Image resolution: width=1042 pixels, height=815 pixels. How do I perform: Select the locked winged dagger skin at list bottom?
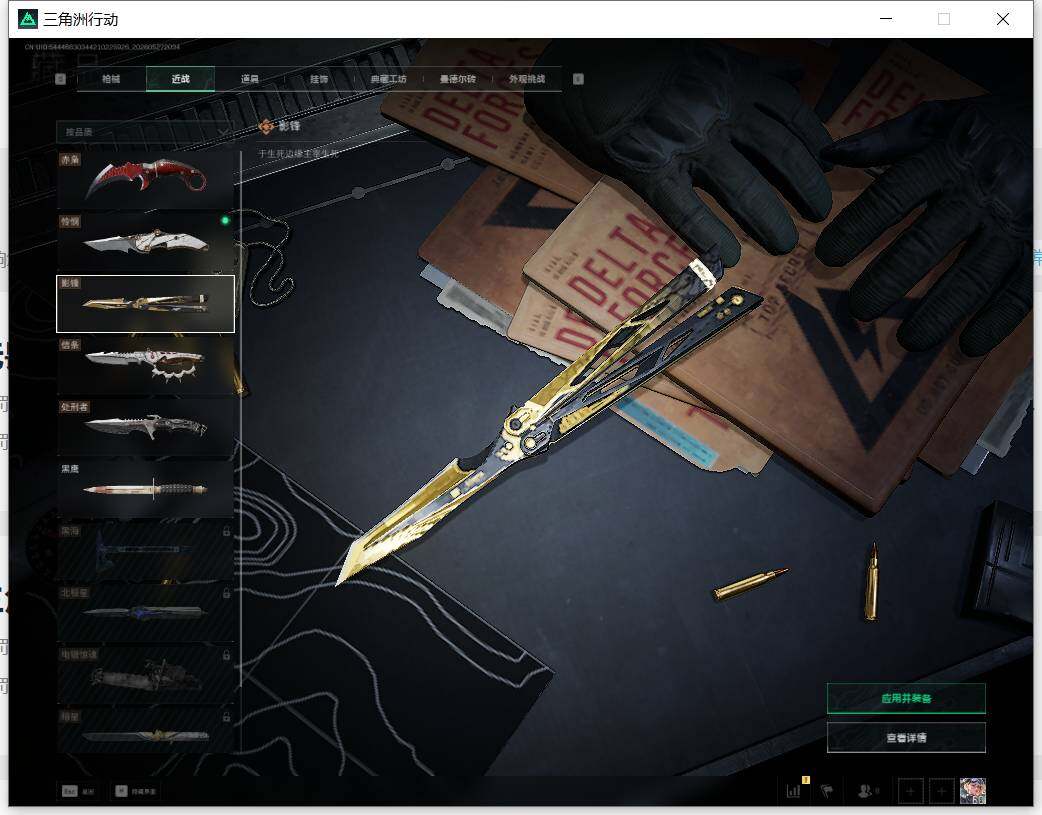(146, 730)
